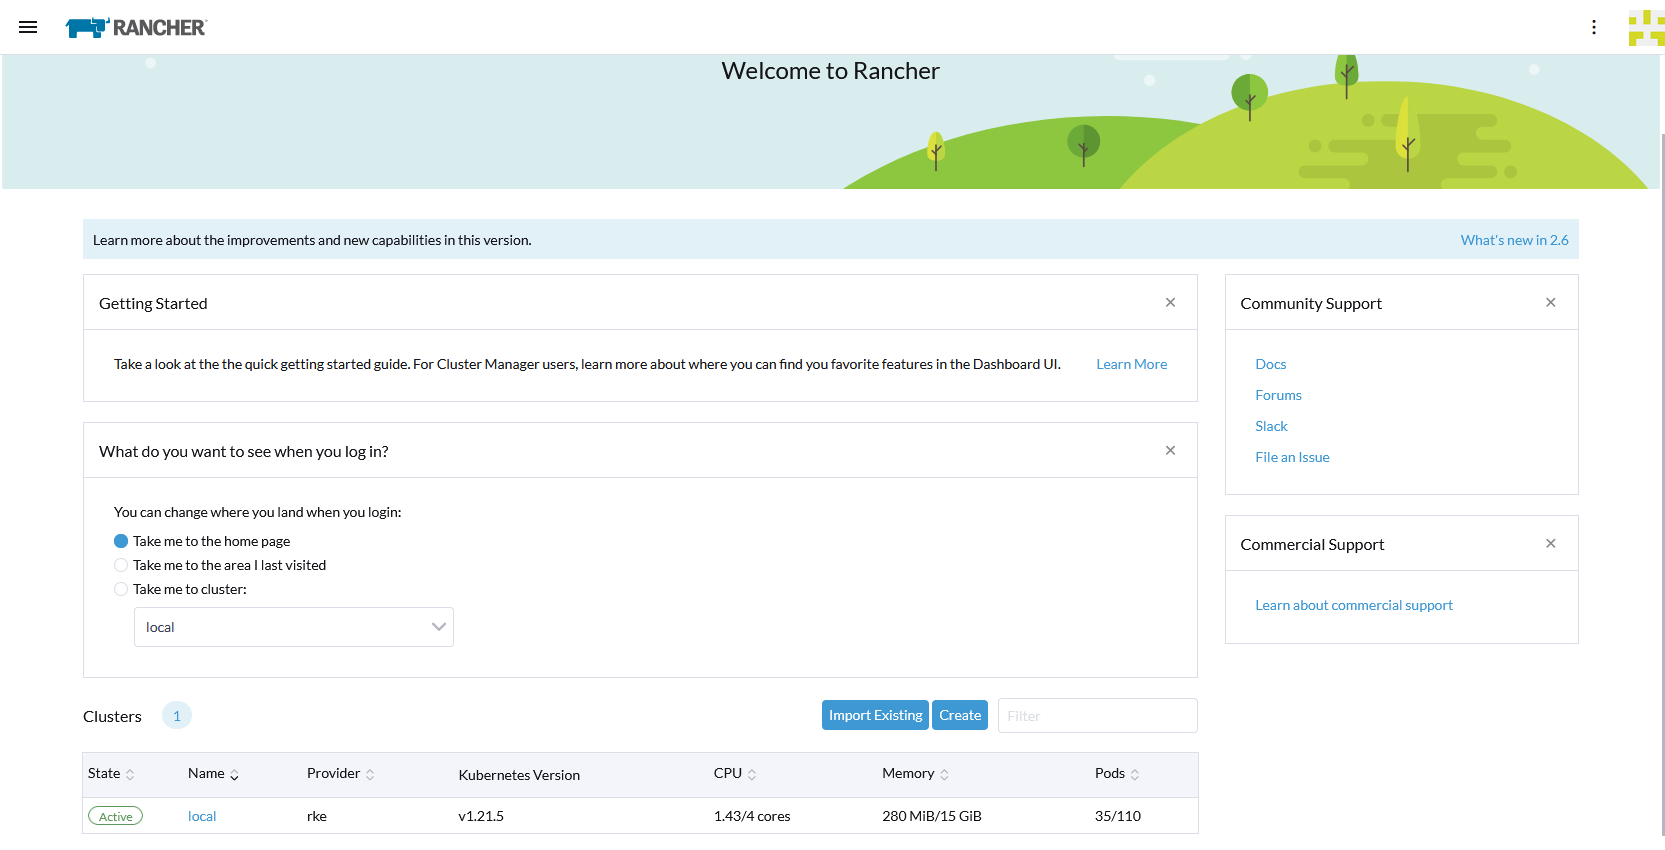Click Learn More in Getting Started
This screenshot has width=1665, height=850.
1131,364
